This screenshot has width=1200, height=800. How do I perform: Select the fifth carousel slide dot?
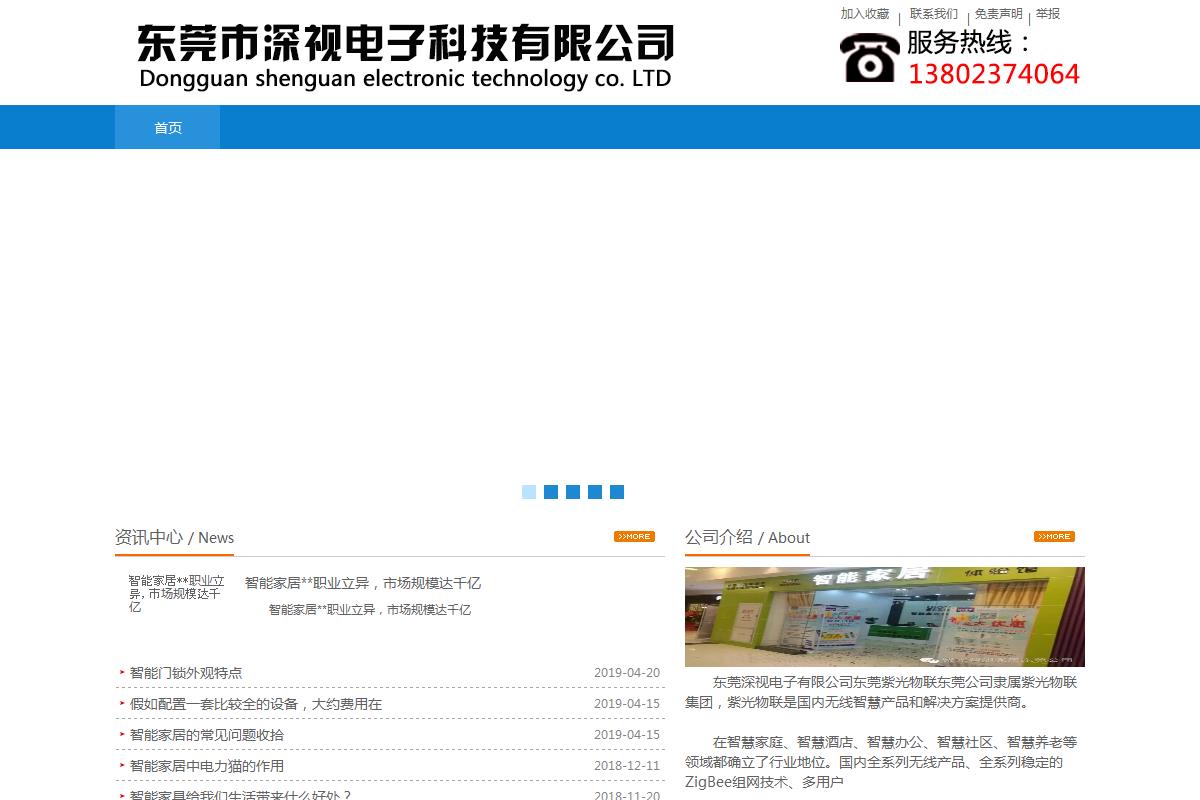[x=617, y=492]
